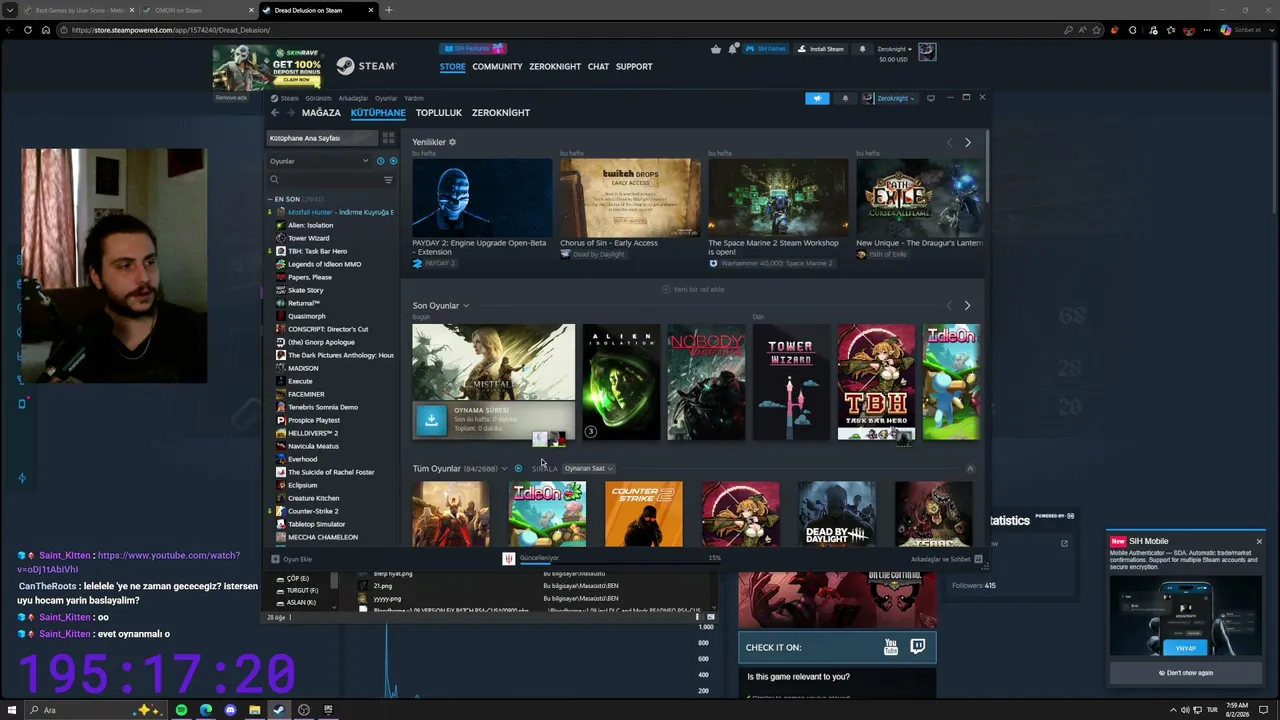The width and height of the screenshot is (1280, 720).
Task: Go back in Steam client navigation
Action: pos(275,113)
